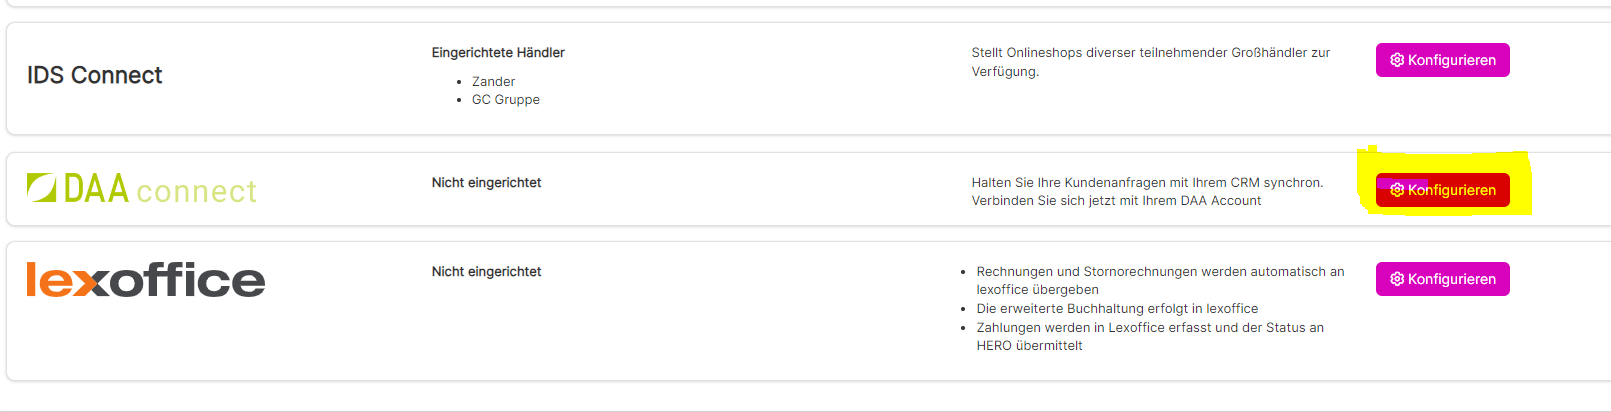Click lexoffice's 'Nicht eingerichtet' status
1611x412 pixels.
point(486,272)
